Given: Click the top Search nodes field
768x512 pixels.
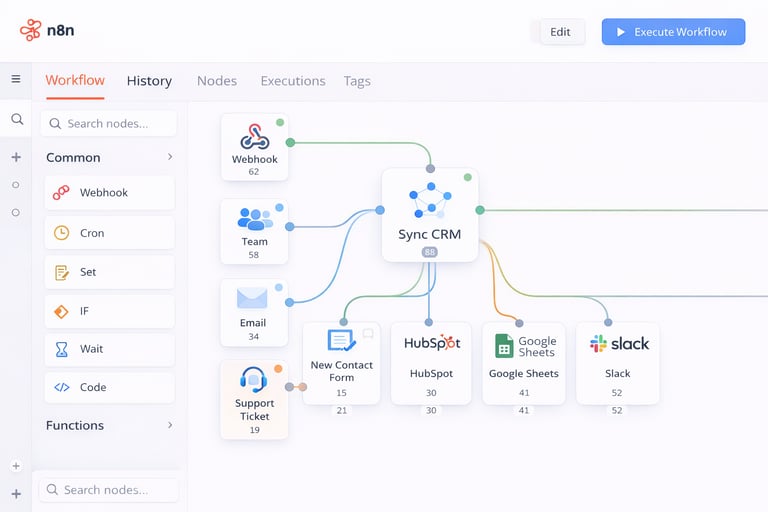Looking at the screenshot, I should (x=109, y=123).
